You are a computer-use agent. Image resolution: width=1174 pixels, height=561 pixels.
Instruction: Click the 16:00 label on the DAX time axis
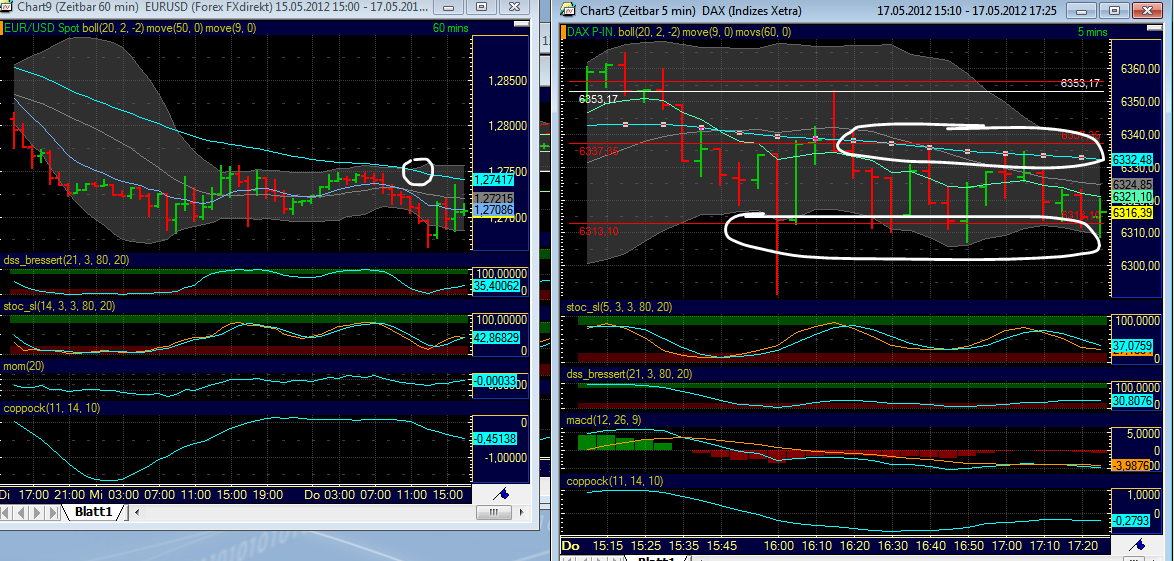tap(777, 545)
